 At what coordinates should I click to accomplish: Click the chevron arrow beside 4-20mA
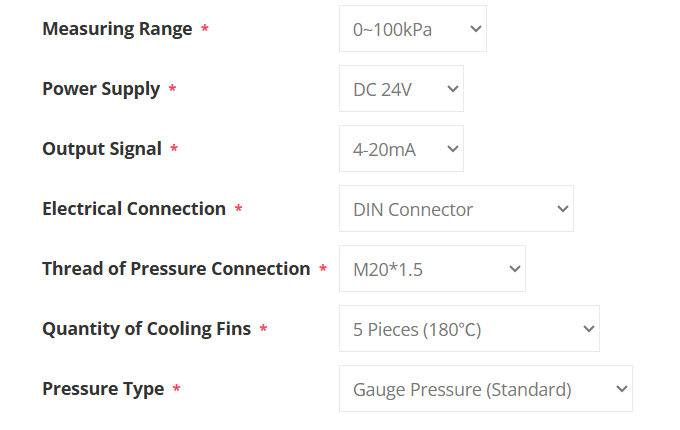tap(452, 149)
